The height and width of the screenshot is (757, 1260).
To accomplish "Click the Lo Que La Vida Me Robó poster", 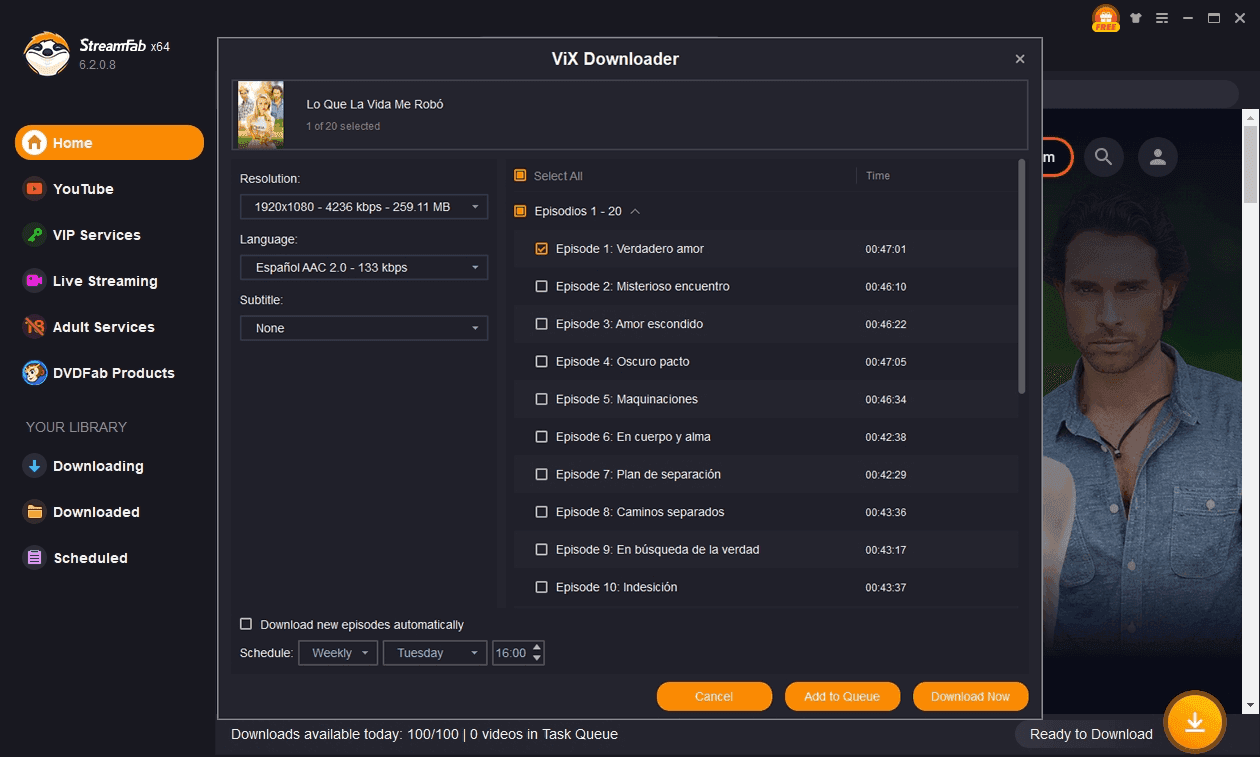I will [261, 115].
